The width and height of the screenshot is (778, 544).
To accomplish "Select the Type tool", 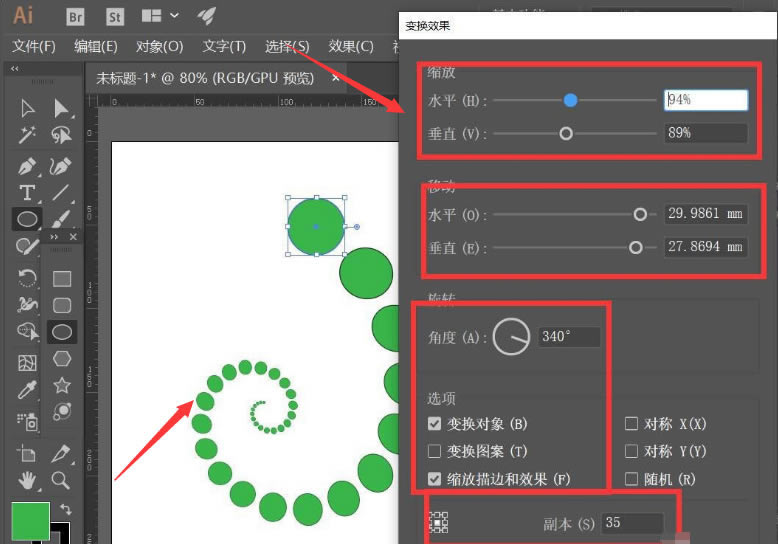I will pos(27,193).
